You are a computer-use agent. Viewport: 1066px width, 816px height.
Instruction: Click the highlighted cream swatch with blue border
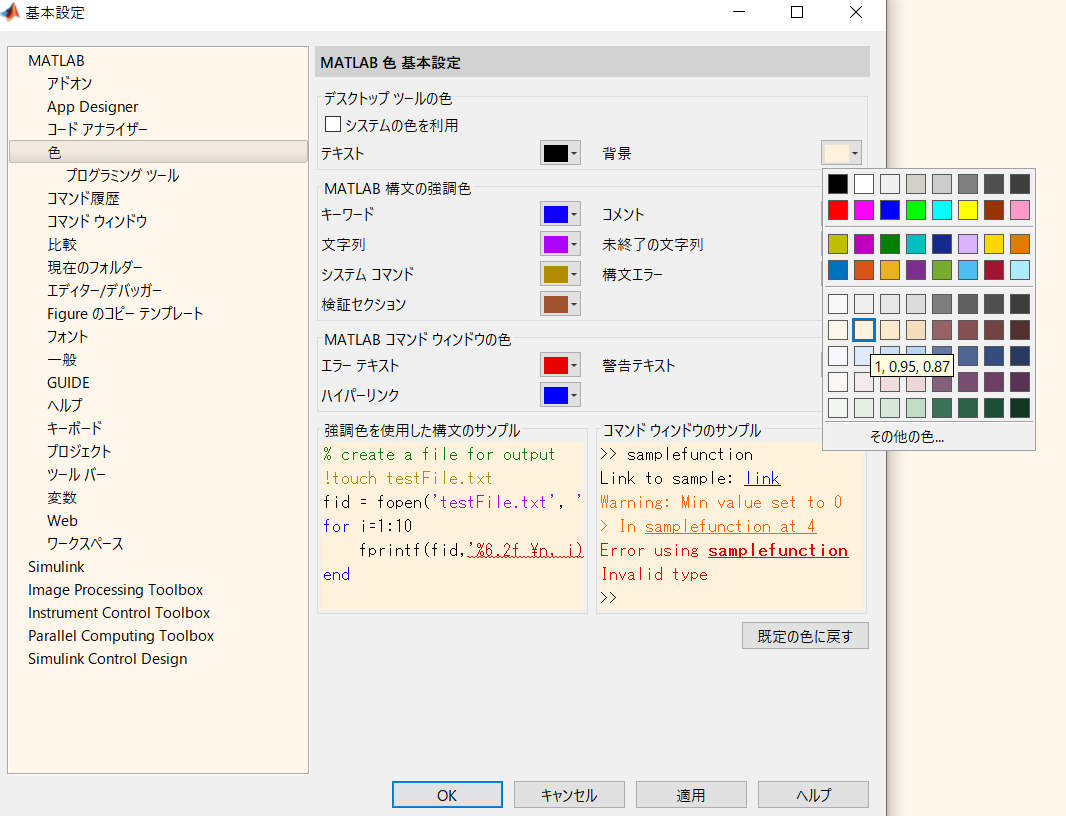pyautogui.click(x=864, y=330)
